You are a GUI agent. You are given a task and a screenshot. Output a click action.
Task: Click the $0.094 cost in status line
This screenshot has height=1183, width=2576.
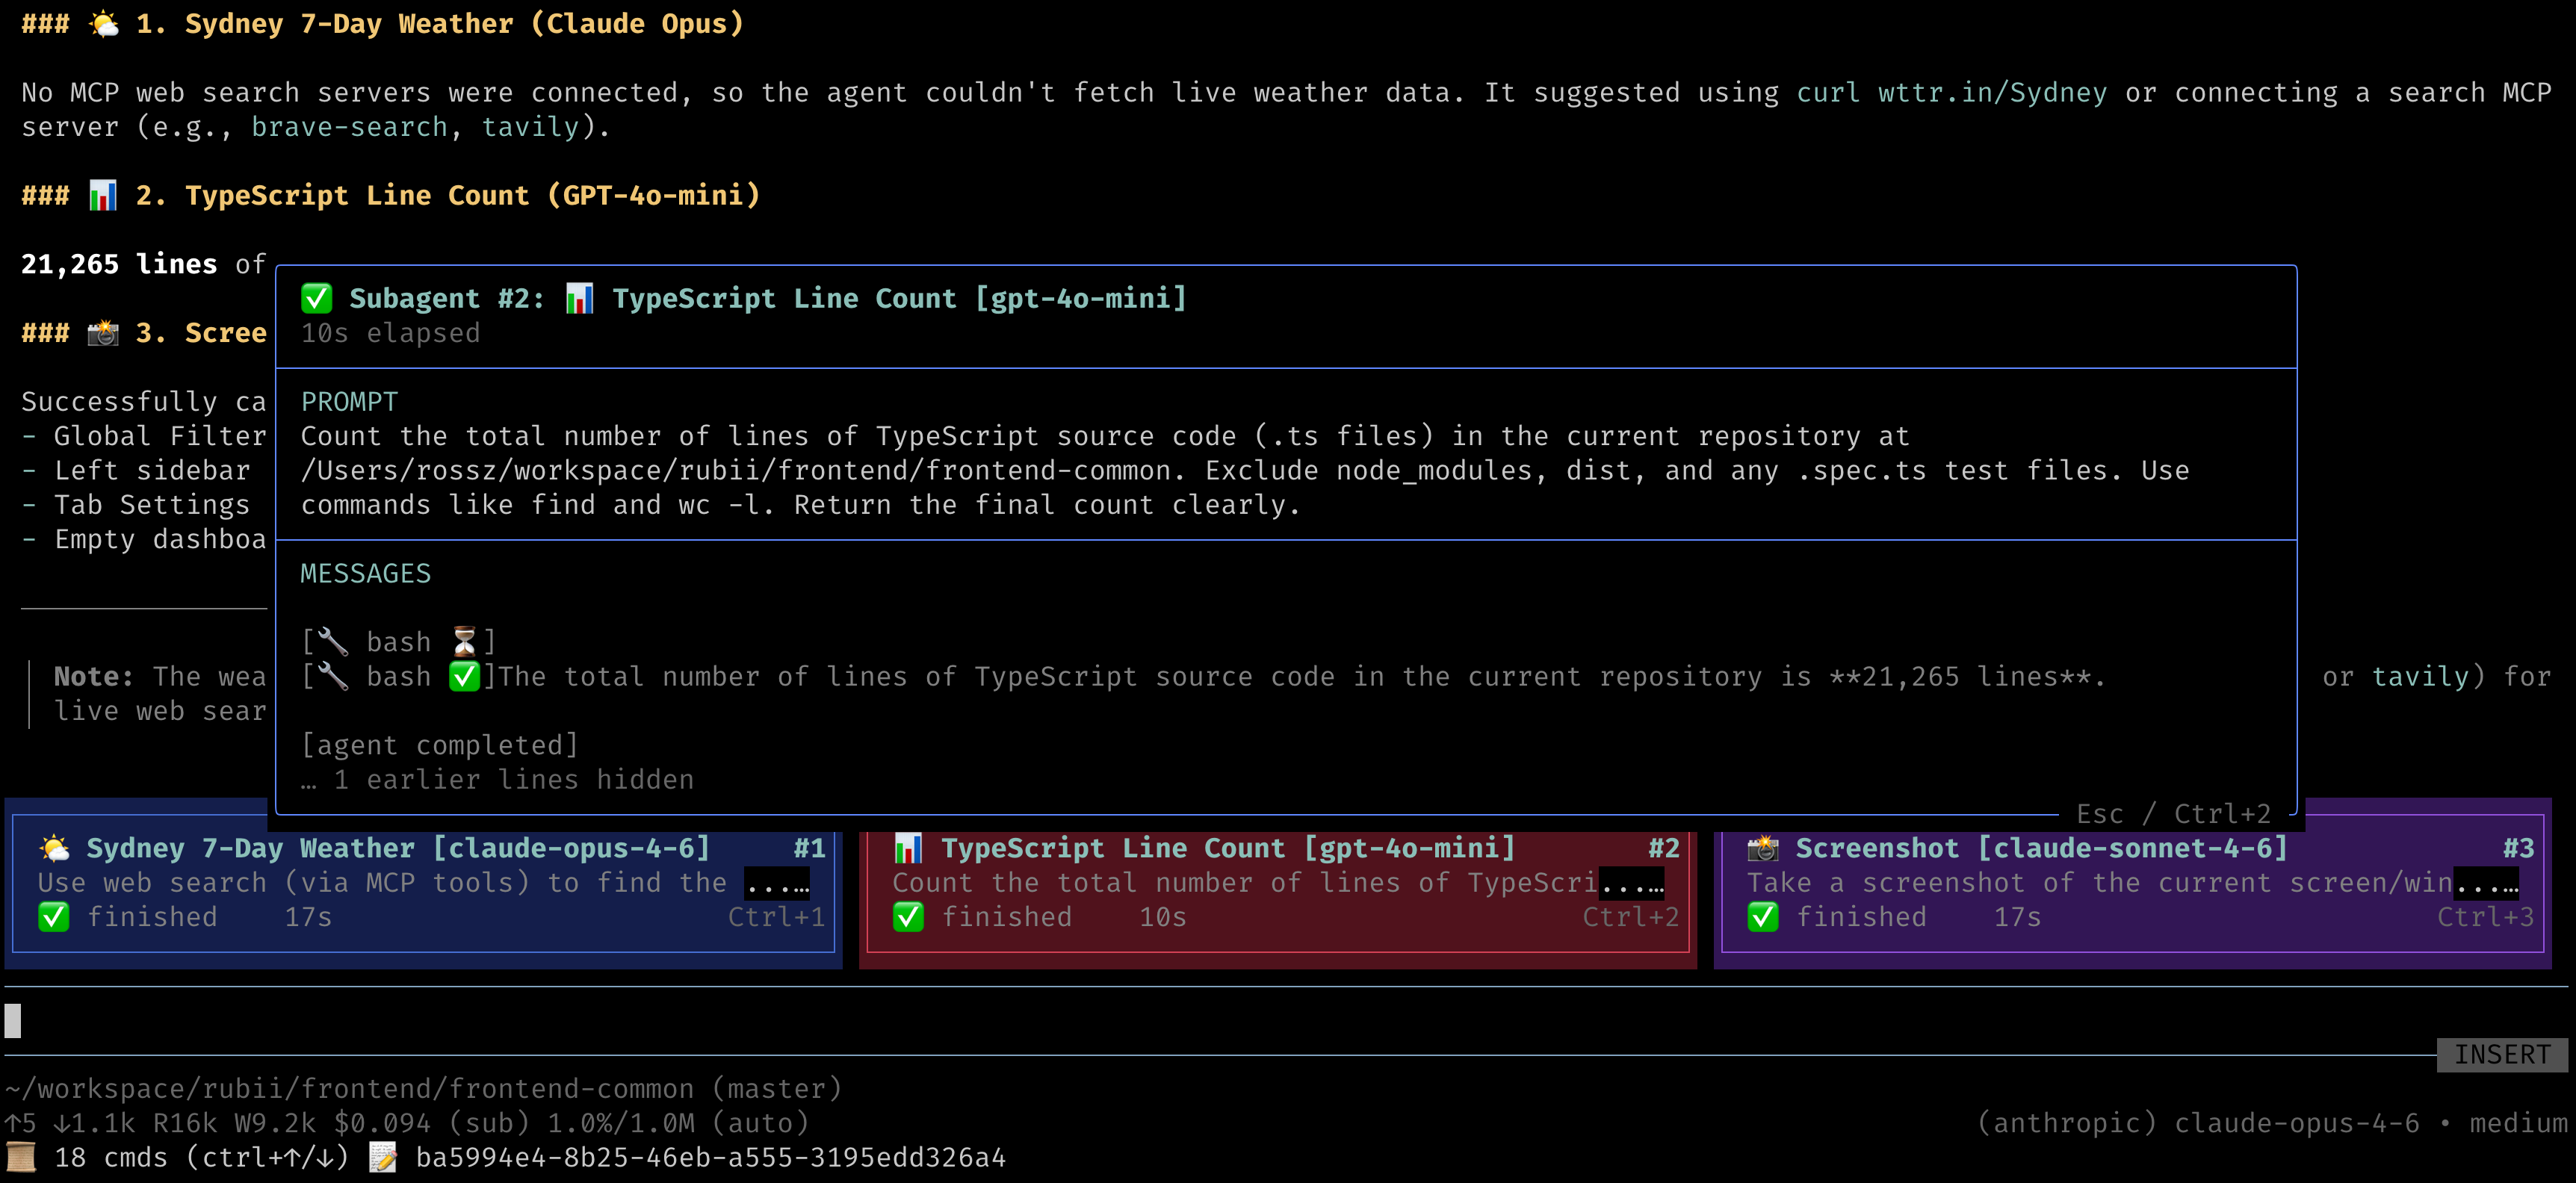click(x=382, y=1123)
